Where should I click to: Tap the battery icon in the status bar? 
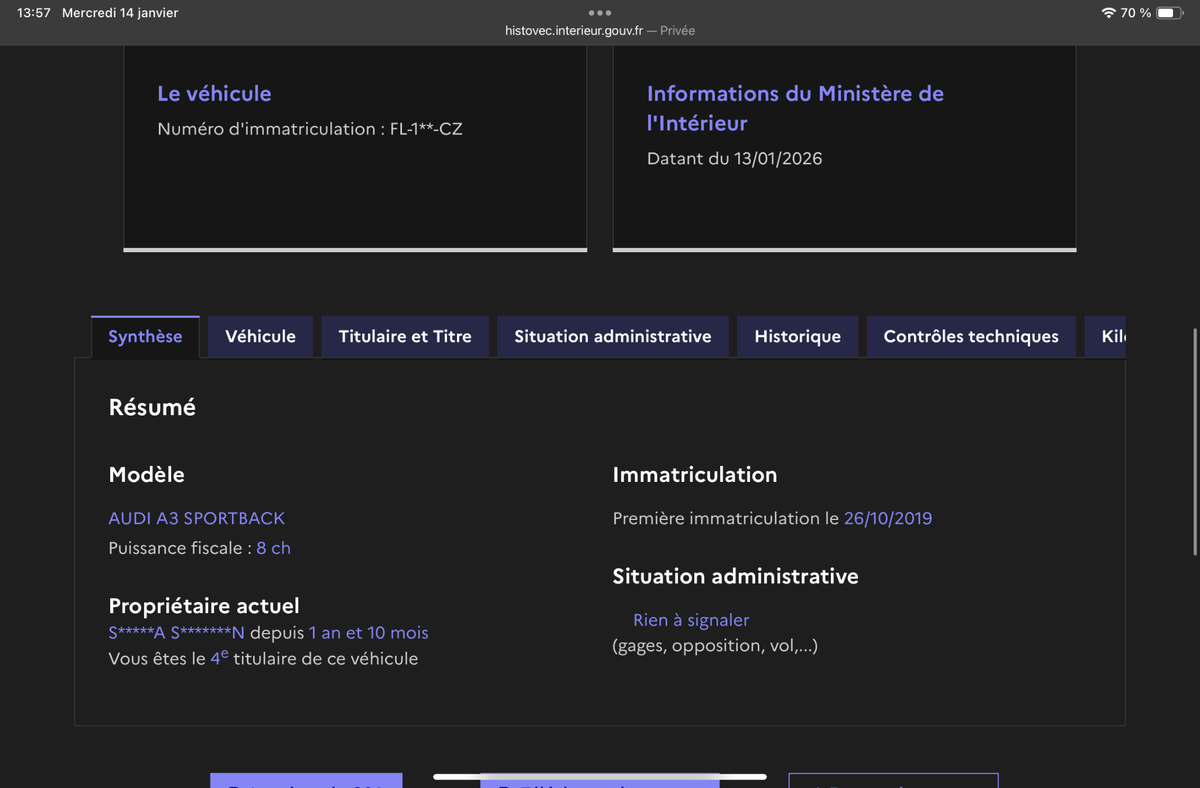[x=1170, y=13]
